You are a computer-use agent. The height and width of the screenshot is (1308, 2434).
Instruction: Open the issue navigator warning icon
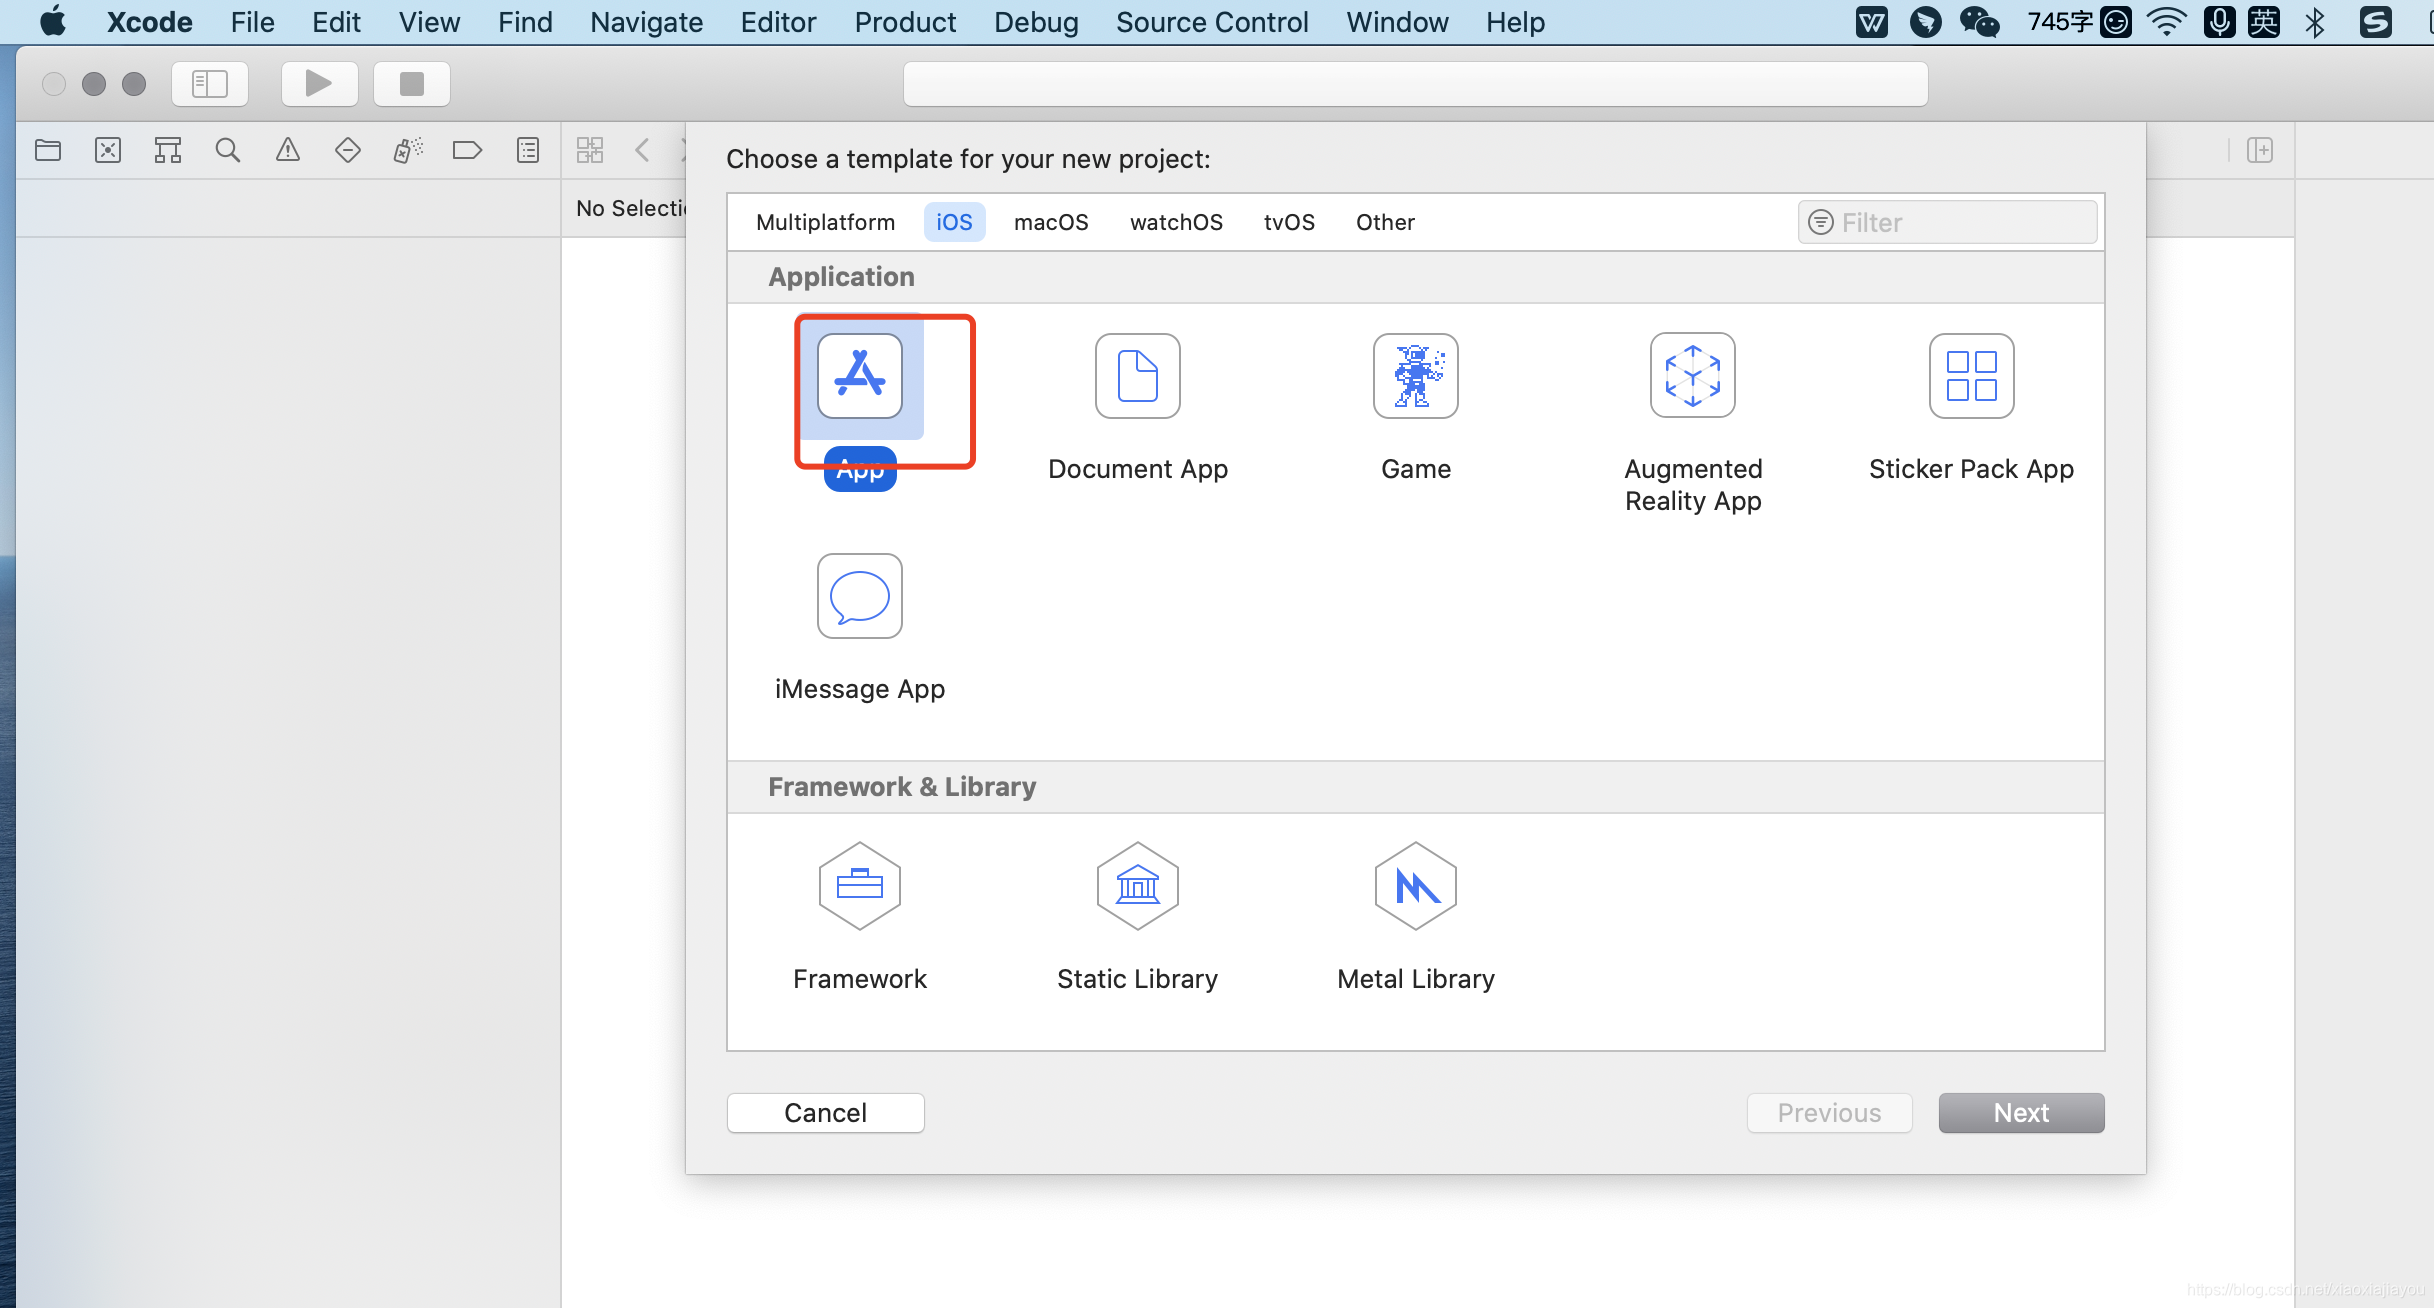coord(288,150)
